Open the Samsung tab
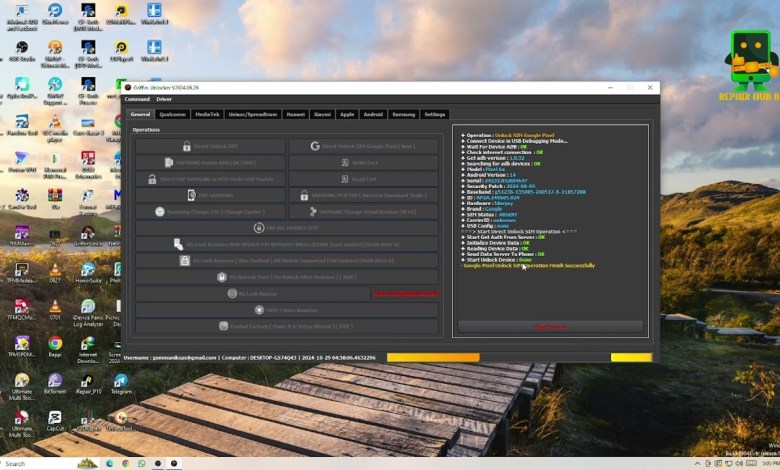The width and height of the screenshot is (780, 470). pyautogui.click(x=403, y=114)
